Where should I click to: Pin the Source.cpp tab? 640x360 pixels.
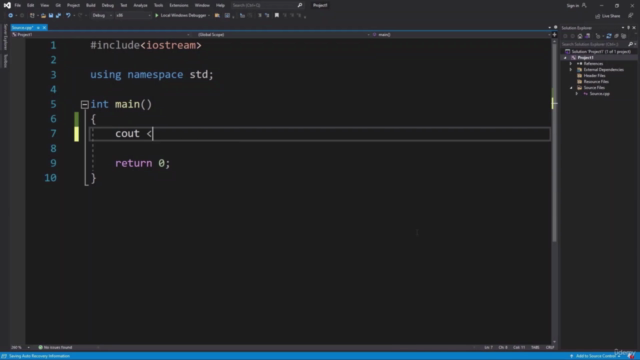(38, 28)
